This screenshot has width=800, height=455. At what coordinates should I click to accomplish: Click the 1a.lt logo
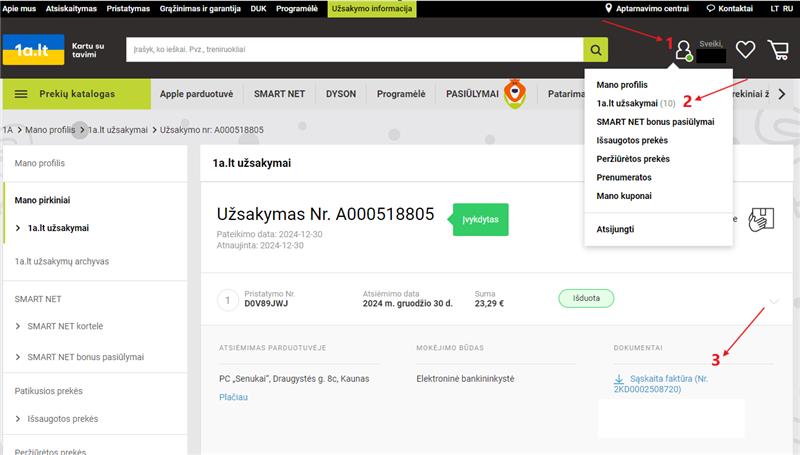pyautogui.click(x=34, y=49)
